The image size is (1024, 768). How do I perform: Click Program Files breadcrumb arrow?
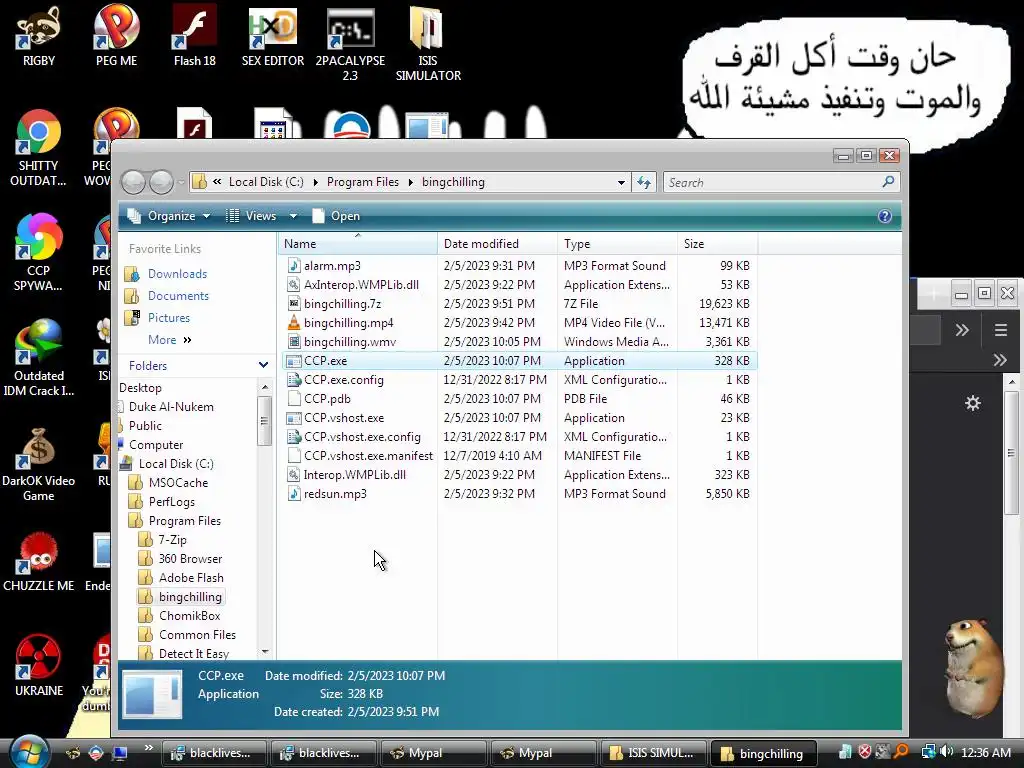click(411, 182)
